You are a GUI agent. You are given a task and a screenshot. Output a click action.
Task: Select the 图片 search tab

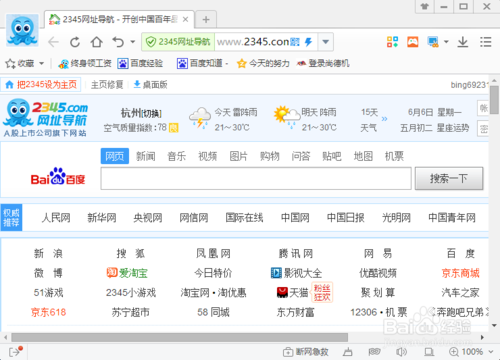239,156
